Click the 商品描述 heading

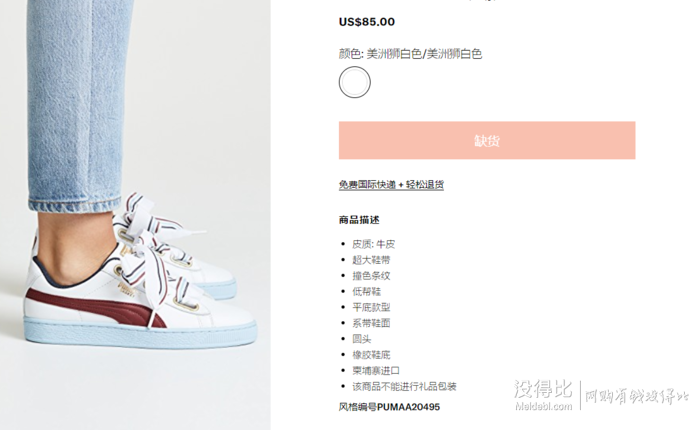coord(359,220)
